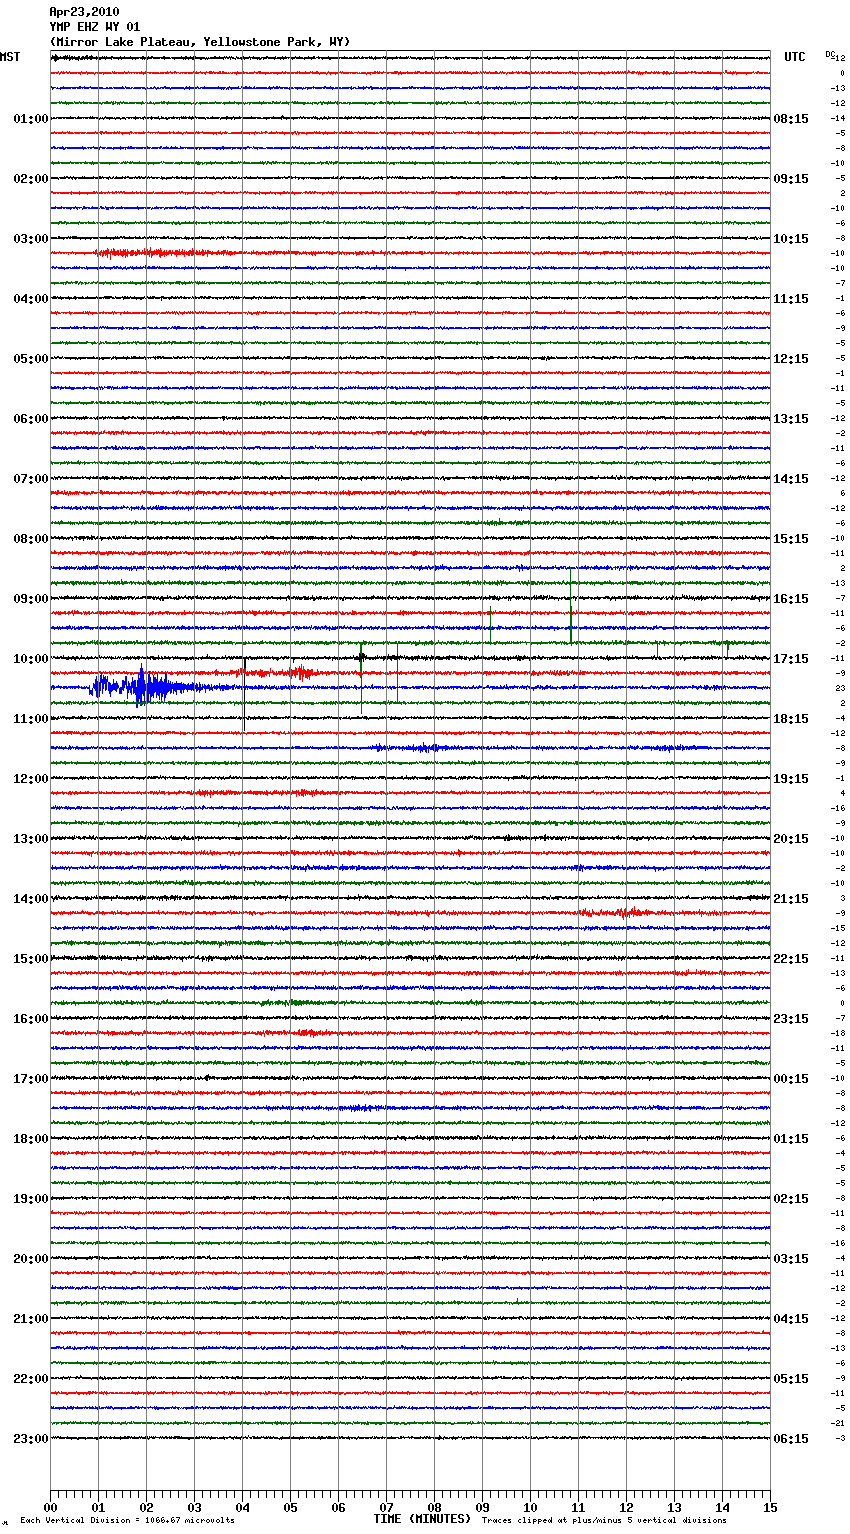Click the "16:00" MST hour label

30,1019
